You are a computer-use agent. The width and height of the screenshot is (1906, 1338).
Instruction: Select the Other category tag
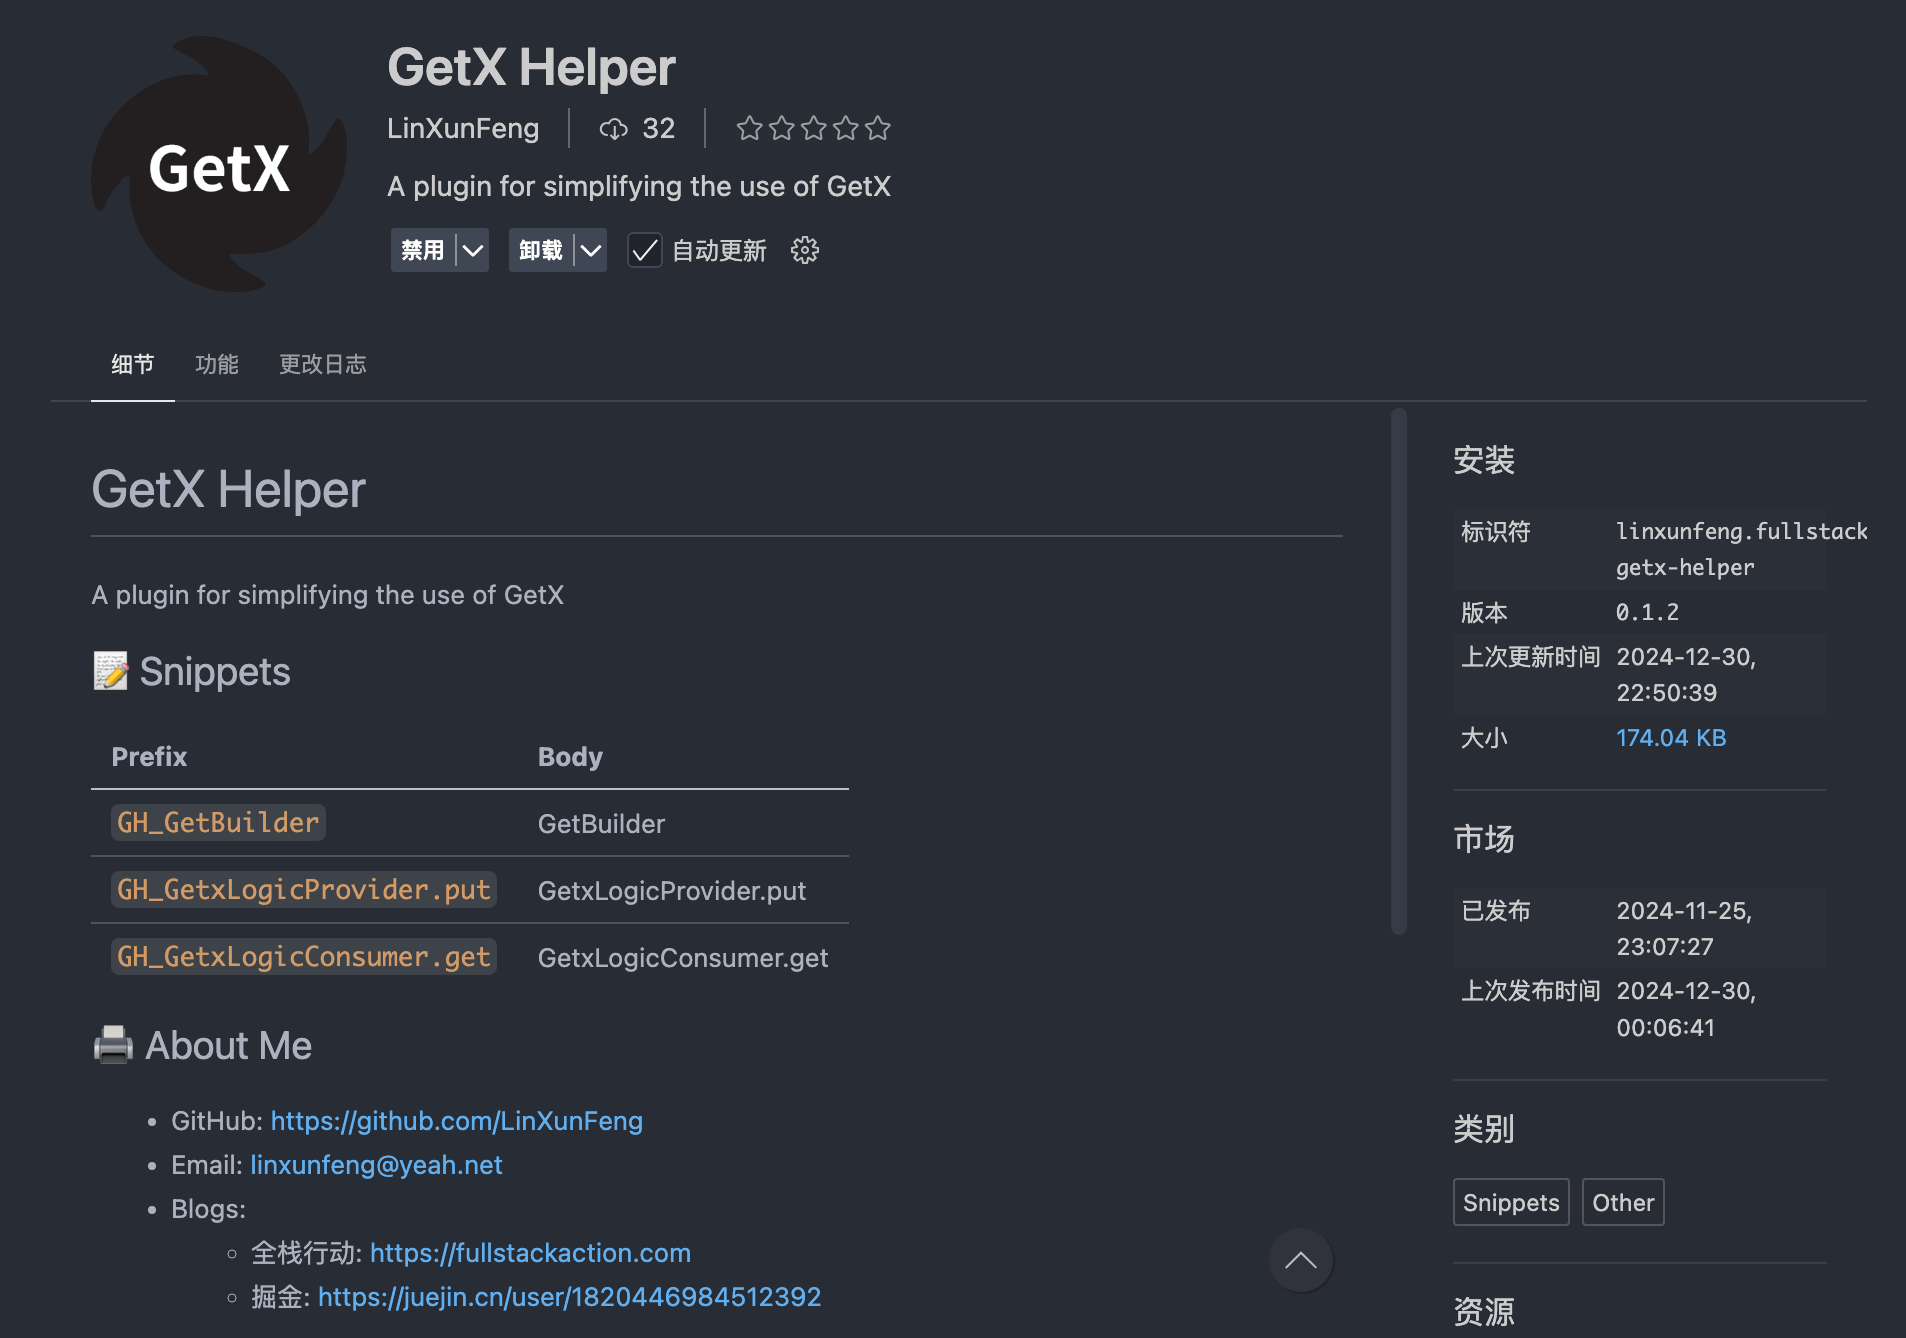click(1623, 1202)
